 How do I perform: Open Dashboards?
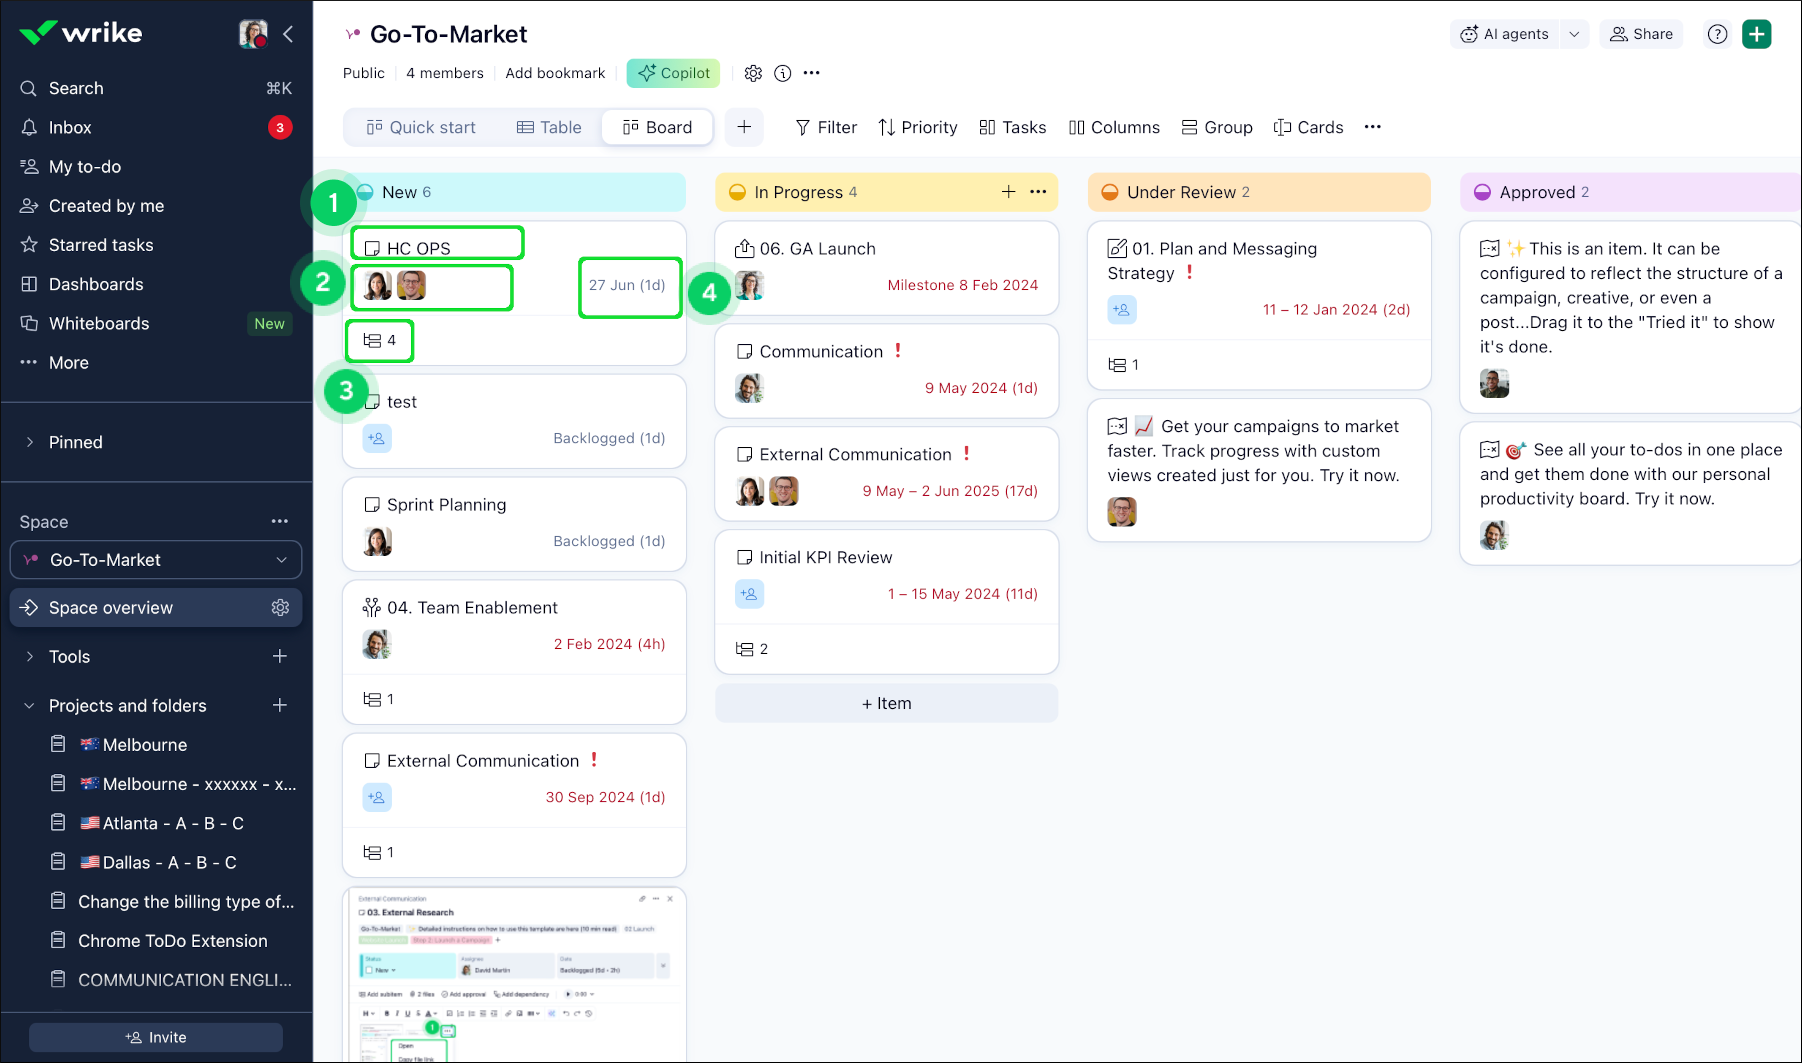coord(156,284)
